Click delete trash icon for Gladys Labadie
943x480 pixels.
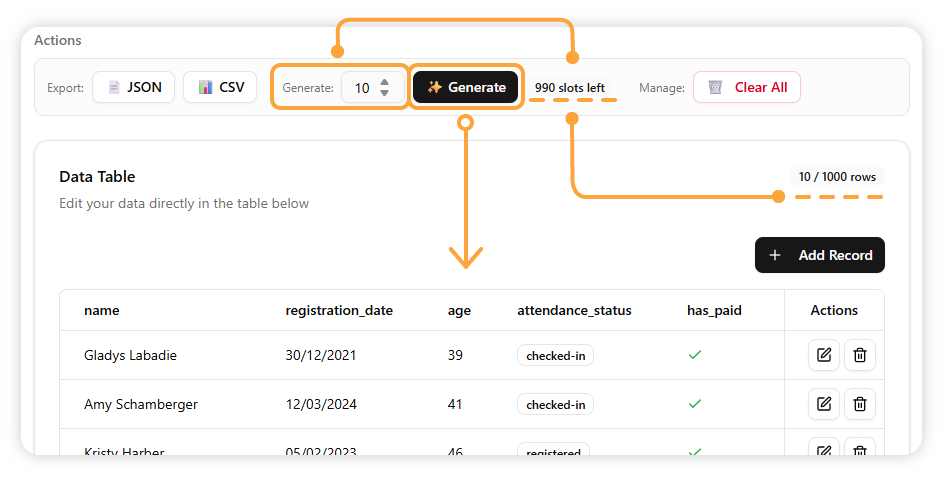[x=860, y=355]
